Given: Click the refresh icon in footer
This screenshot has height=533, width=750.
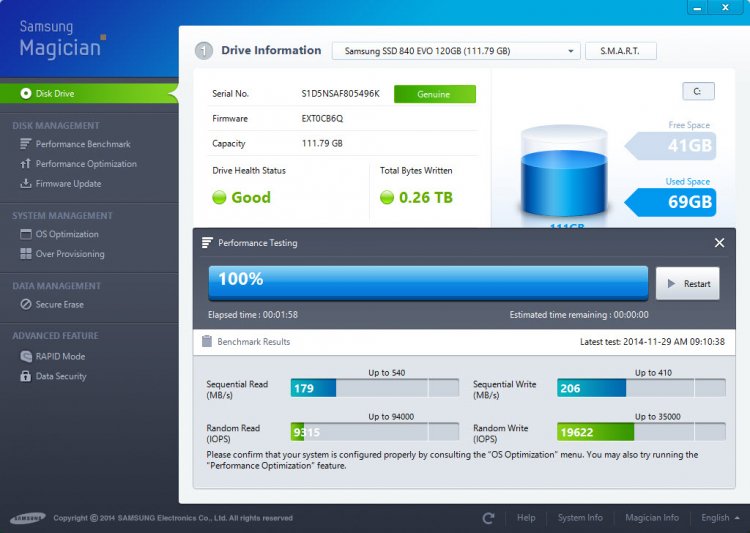Looking at the screenshot, I should [488, 518].
